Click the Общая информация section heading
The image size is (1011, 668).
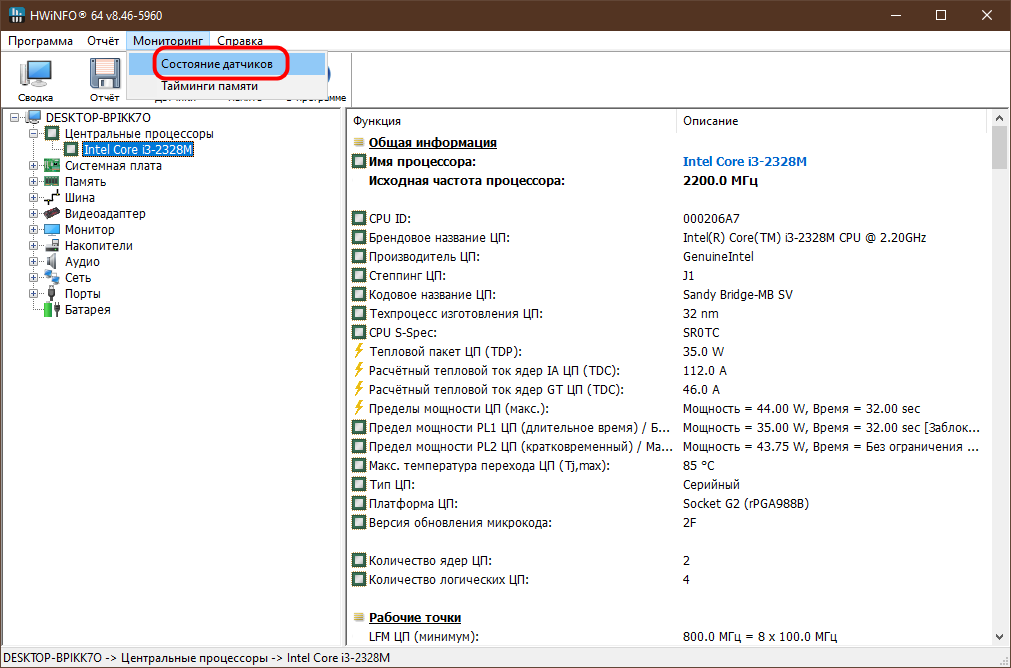point(433,142)
